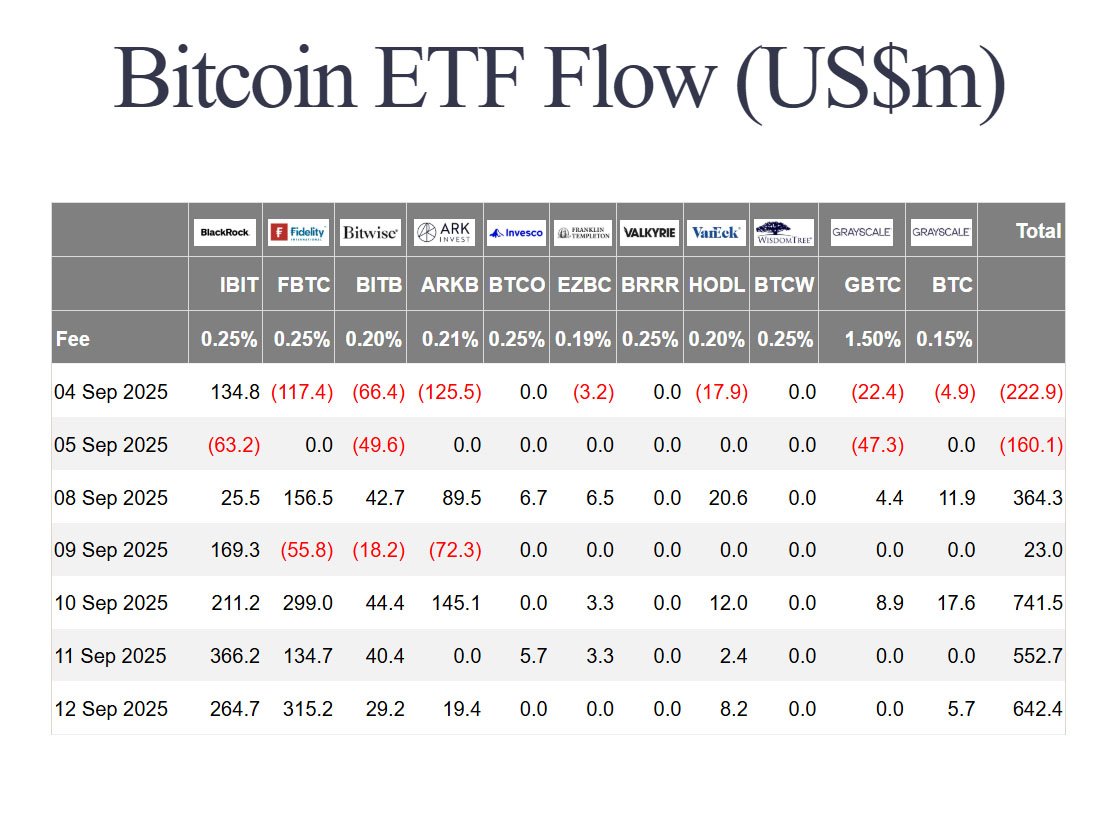Click the Grayscale logo above GBTC
Screen dimensions: 1111x830
[x=861, y=232]
